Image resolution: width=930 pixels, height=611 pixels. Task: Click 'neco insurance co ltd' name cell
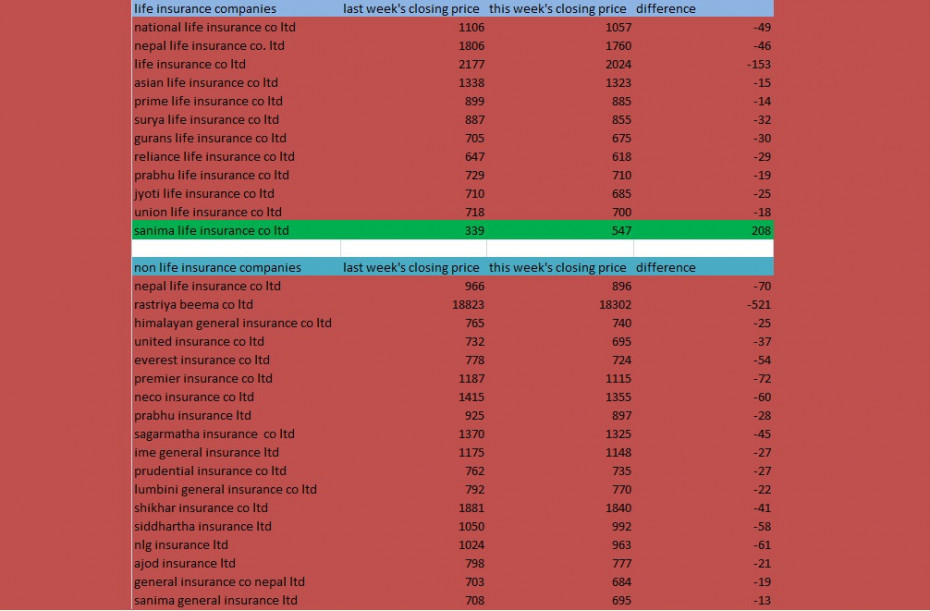[235, 396]
